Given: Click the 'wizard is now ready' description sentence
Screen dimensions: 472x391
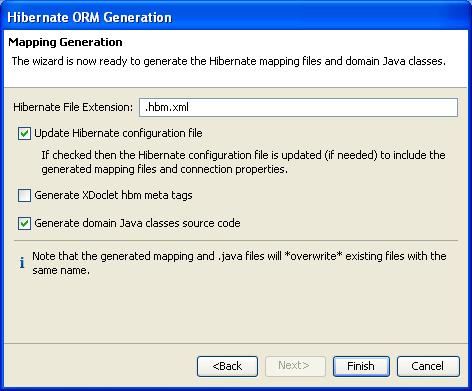Looking at the screenshot, I should pos(229,61).
